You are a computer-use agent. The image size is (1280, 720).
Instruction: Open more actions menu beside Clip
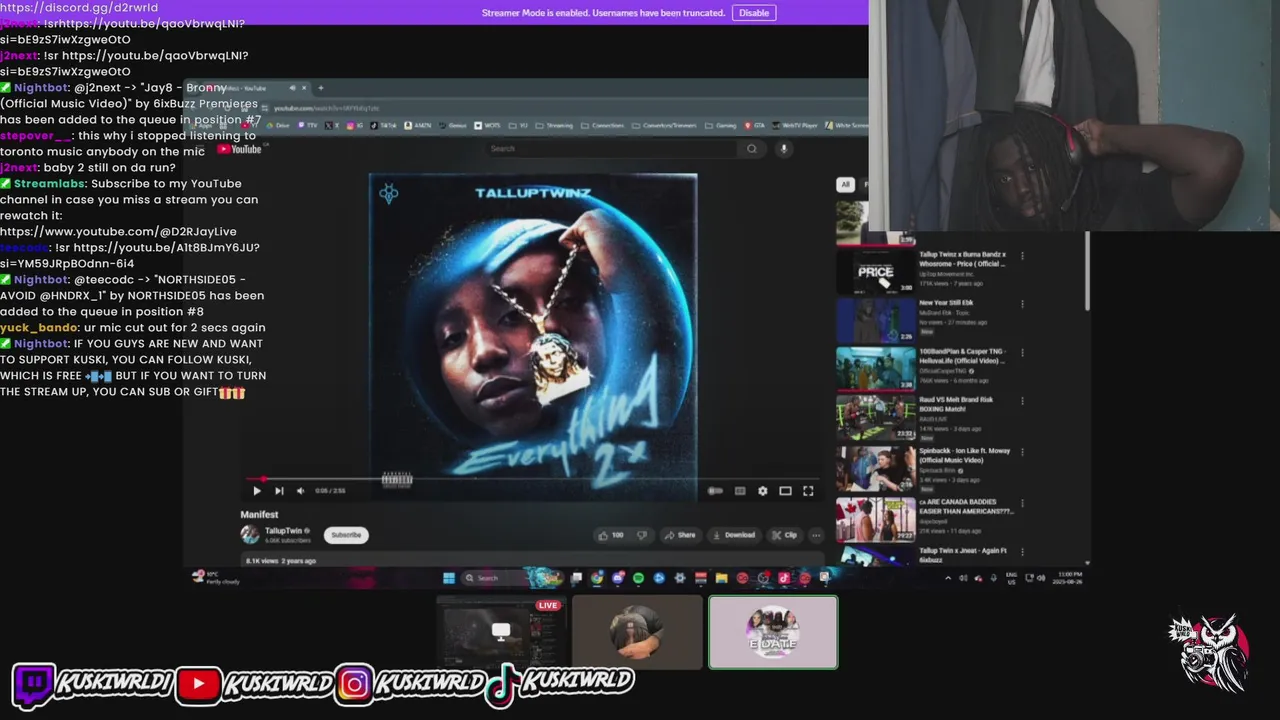(x=816, y=535)
